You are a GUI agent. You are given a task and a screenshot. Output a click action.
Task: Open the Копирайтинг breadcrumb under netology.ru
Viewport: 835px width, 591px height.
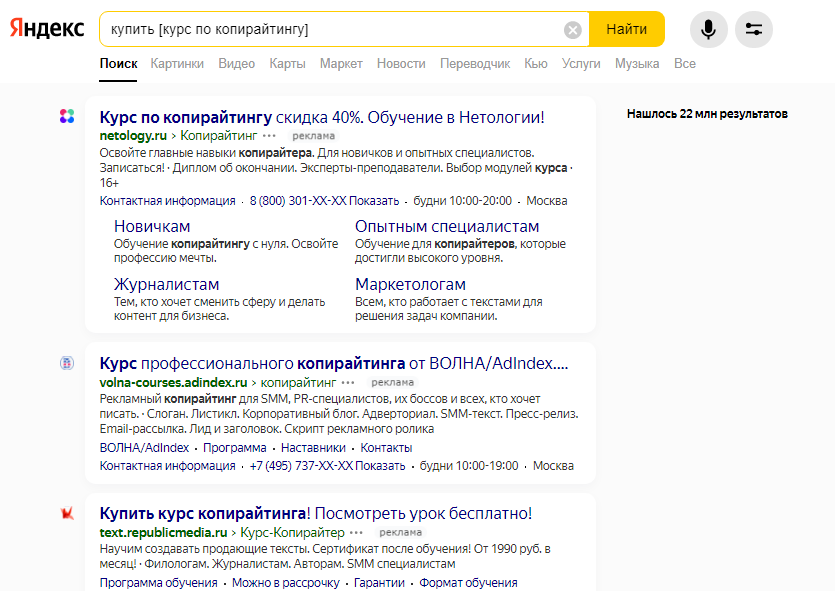tap(219, 136)
